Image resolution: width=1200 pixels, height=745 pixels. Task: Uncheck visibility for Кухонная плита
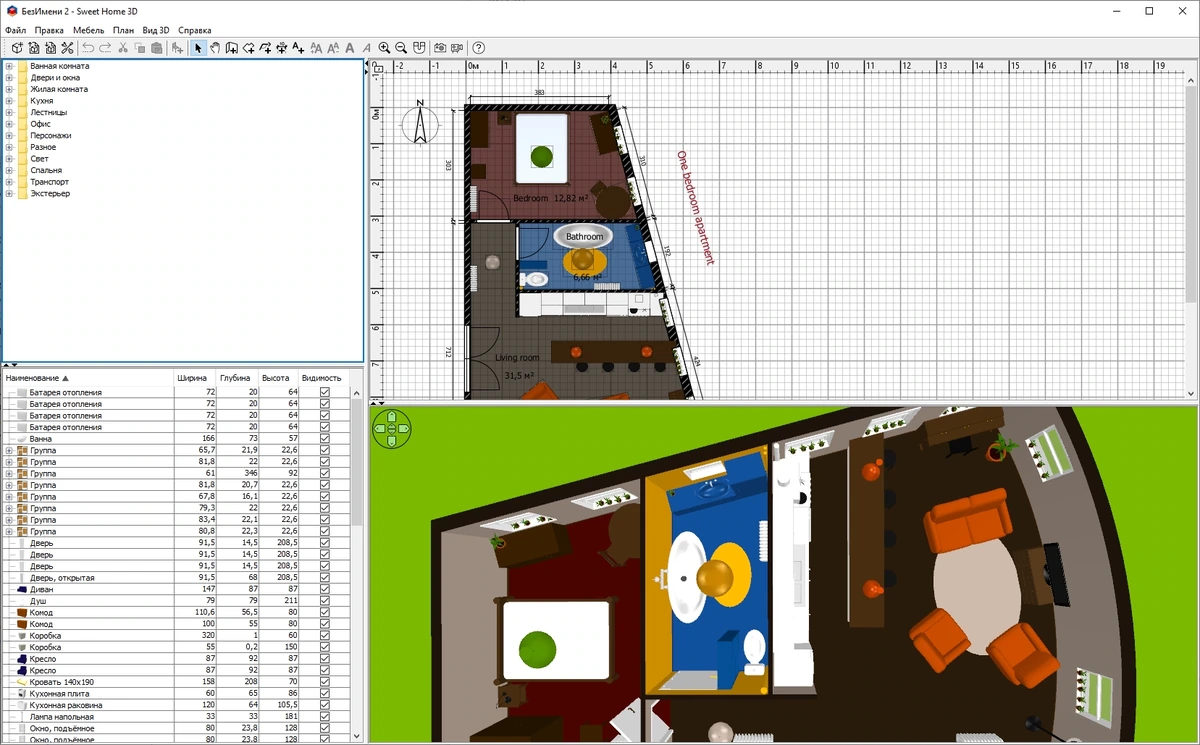click(x=325, y=693)
